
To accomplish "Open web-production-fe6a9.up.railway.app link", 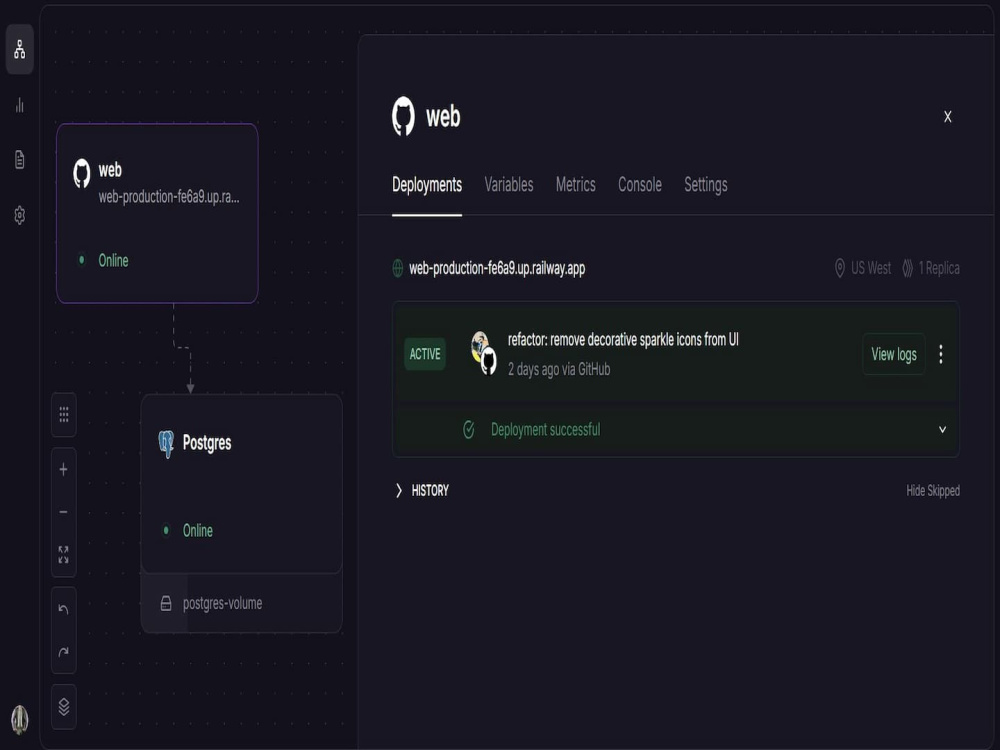I will coord(497,268).
